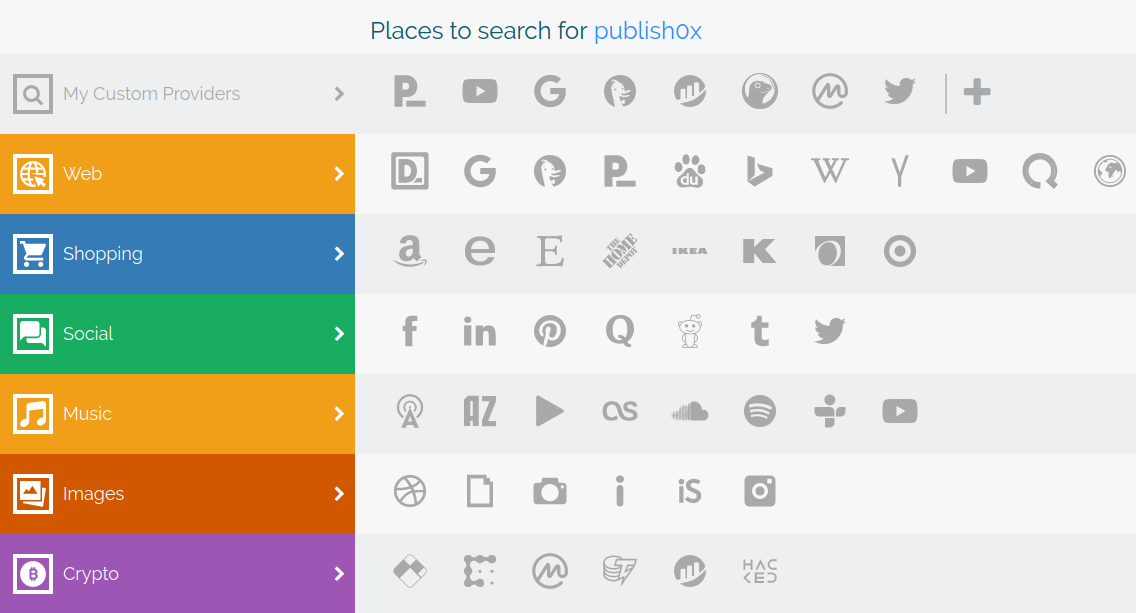Pick the SoundCloud provider icon
This screenshot has width=1136, height=613.
(x=690, y=412)
